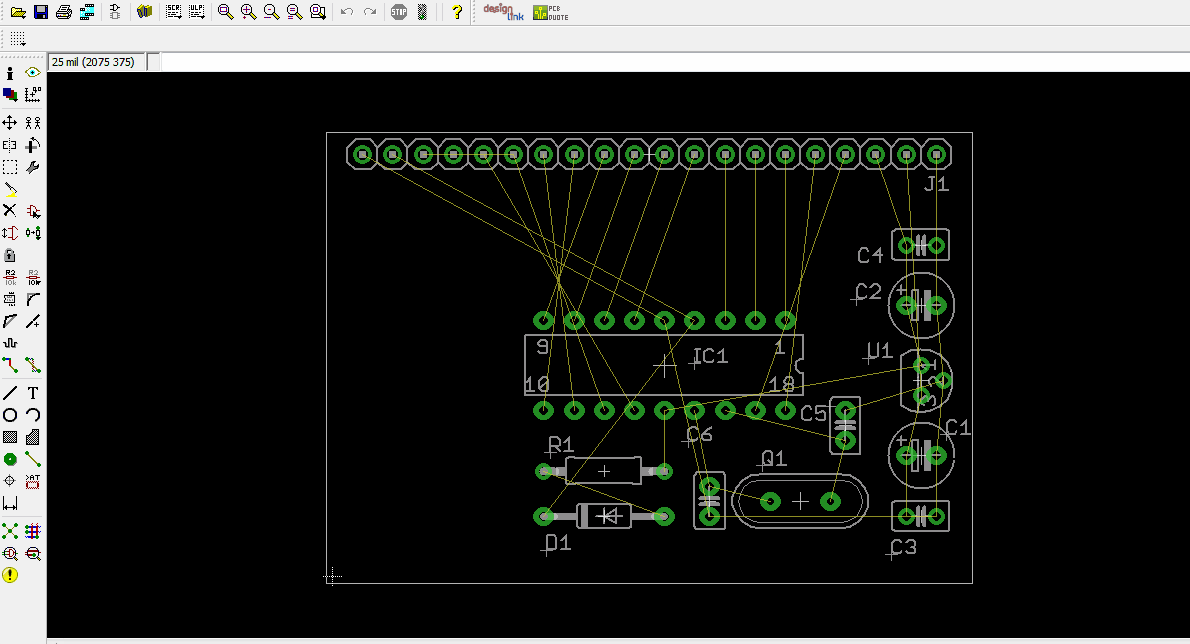Redraw the board view
The image size is (1190, 644).
pos(294,12)
